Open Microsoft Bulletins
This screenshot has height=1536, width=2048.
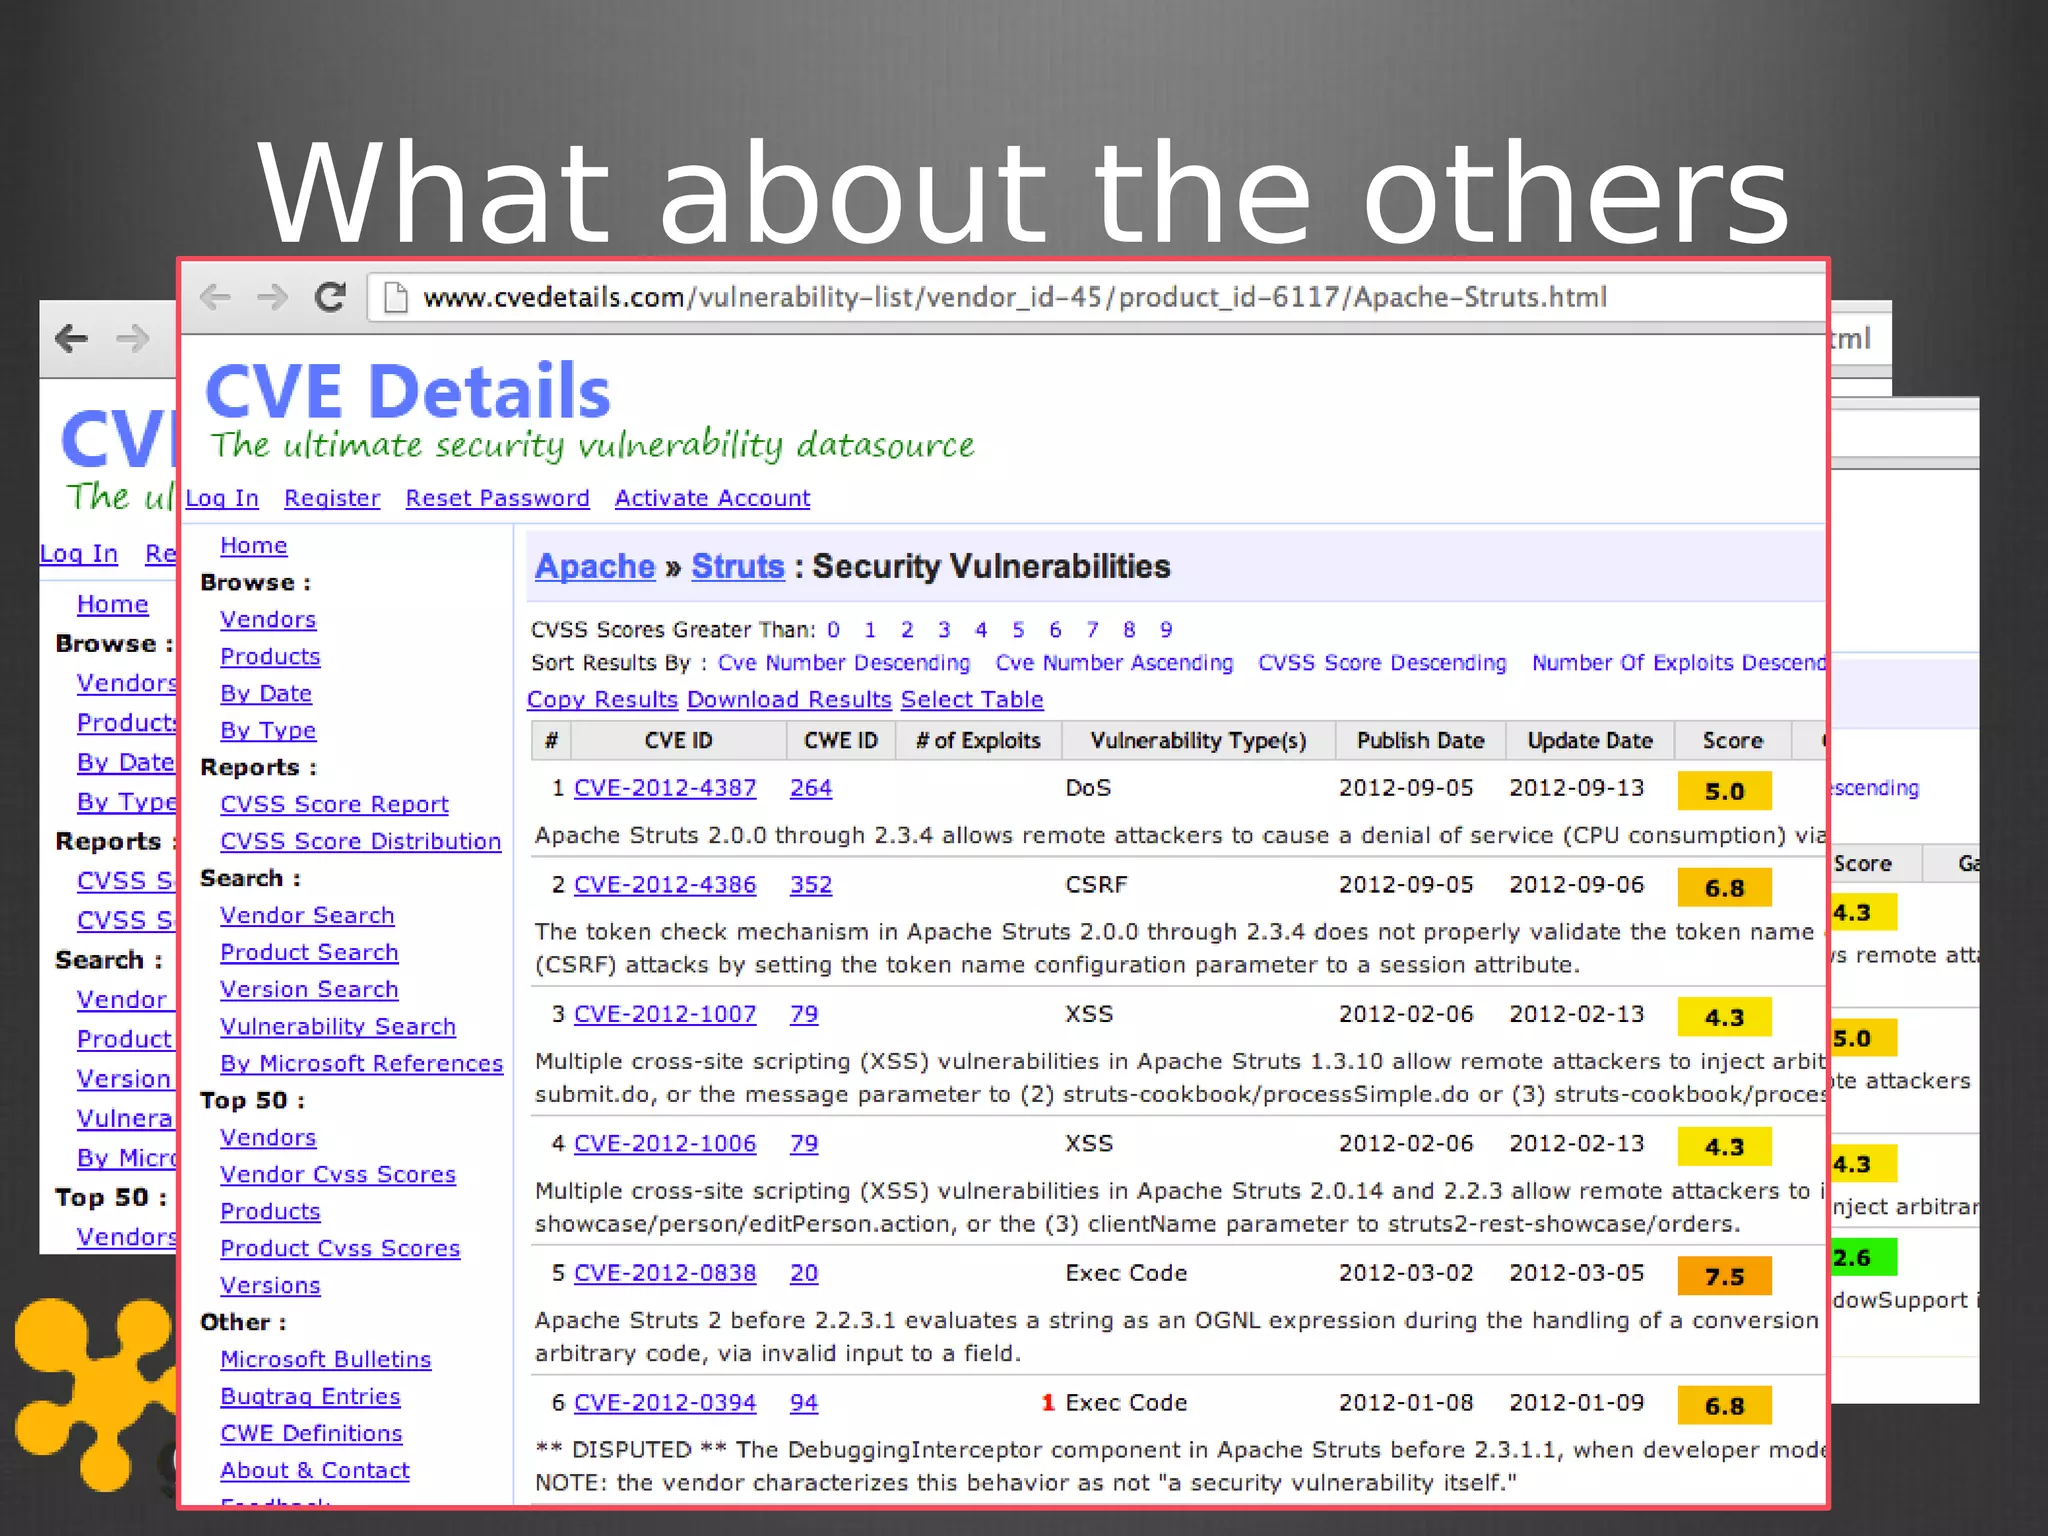coord(326,1360)
